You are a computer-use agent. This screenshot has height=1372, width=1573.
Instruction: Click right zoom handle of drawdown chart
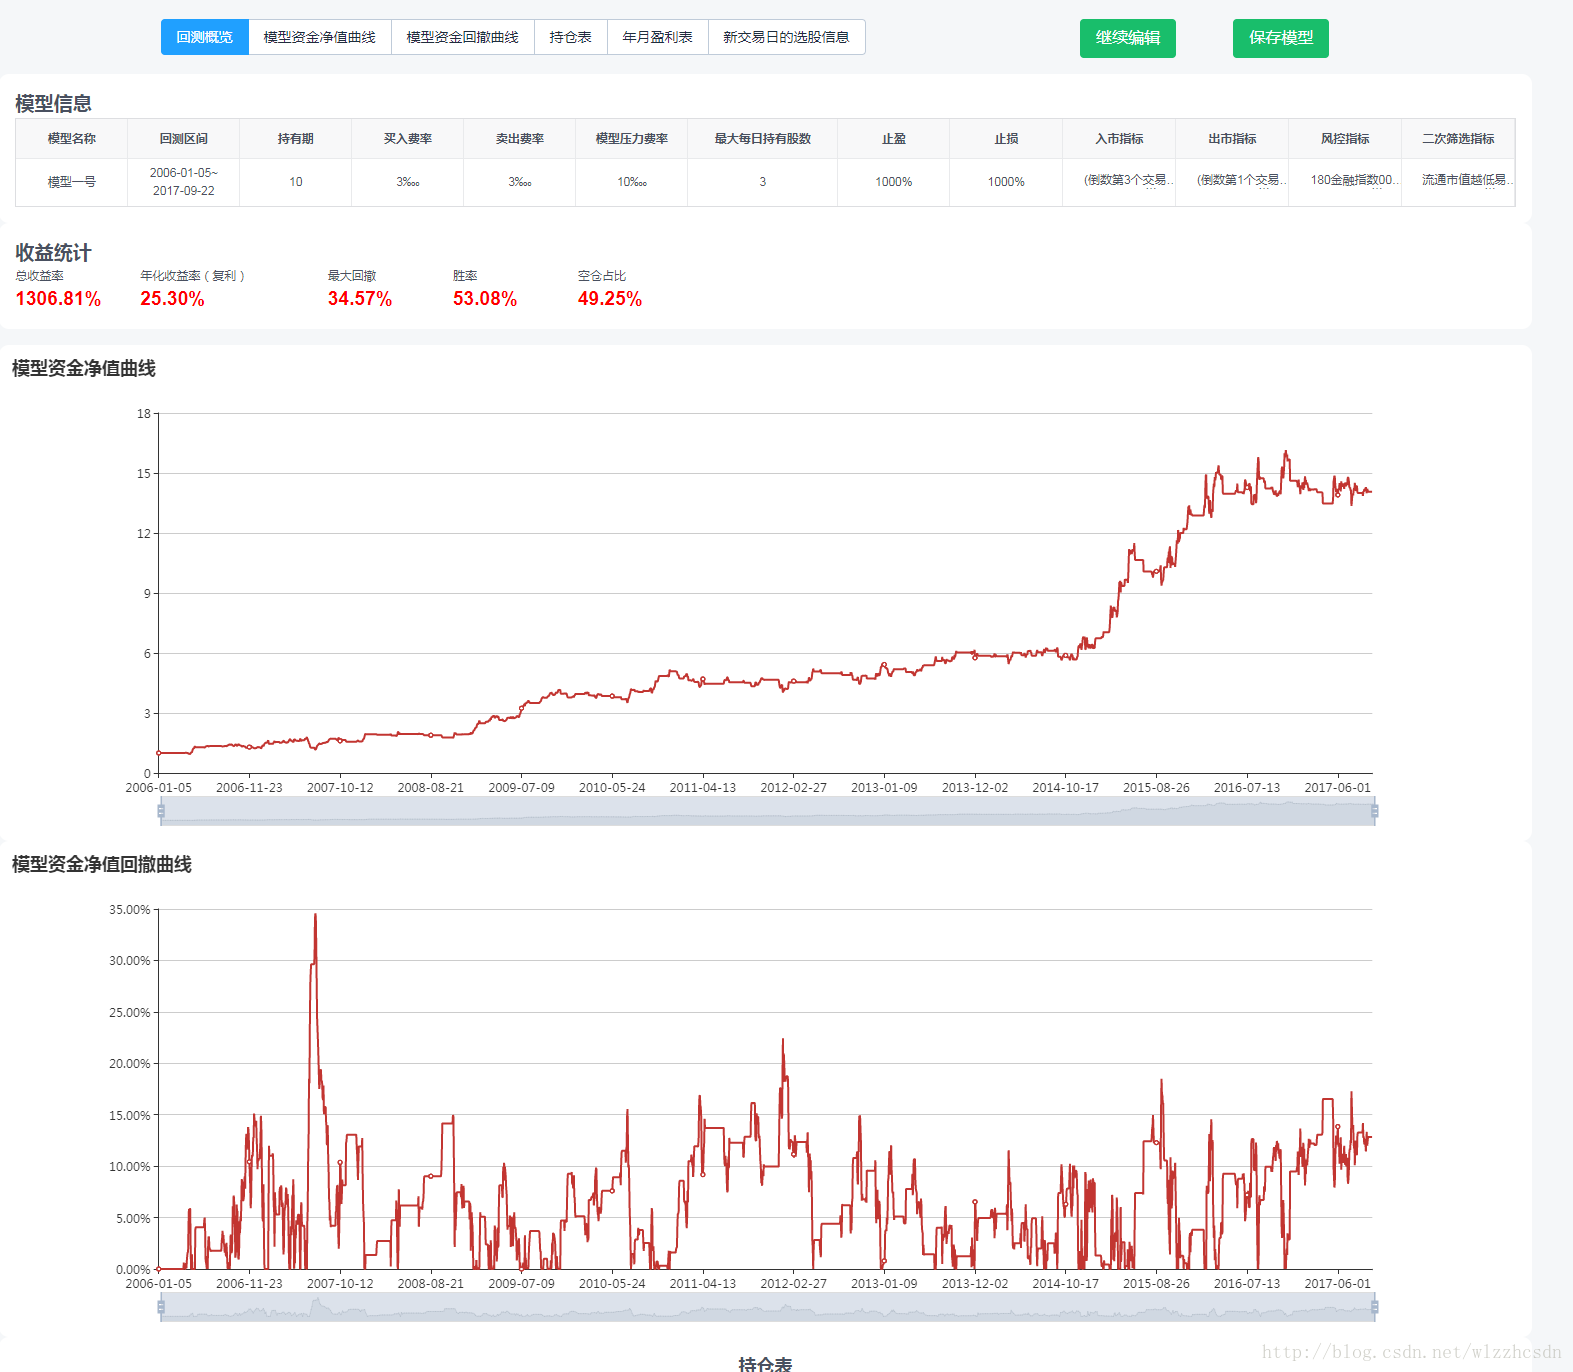1375,1307
